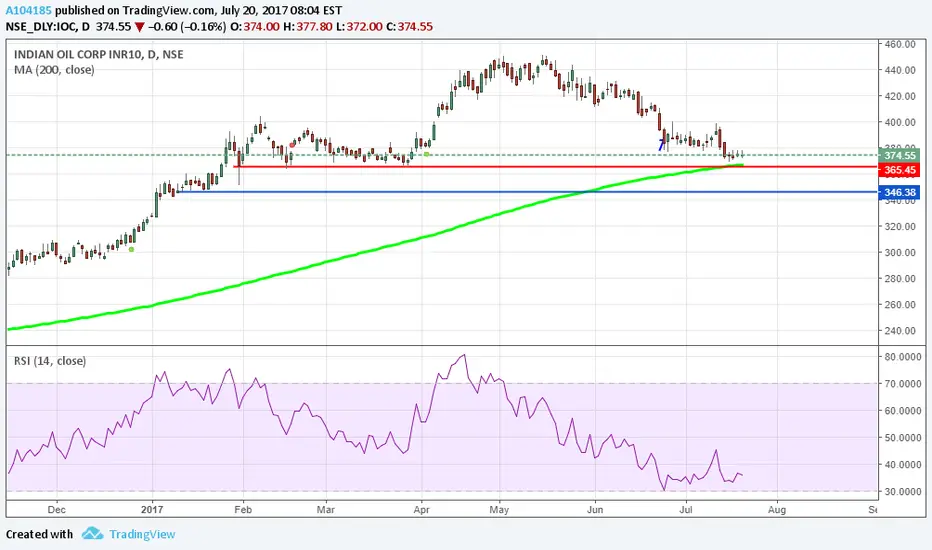The height and width of the screenshot is (550, 932).
Task: Click the Feb label on time axis
Action: pos(243,510)
